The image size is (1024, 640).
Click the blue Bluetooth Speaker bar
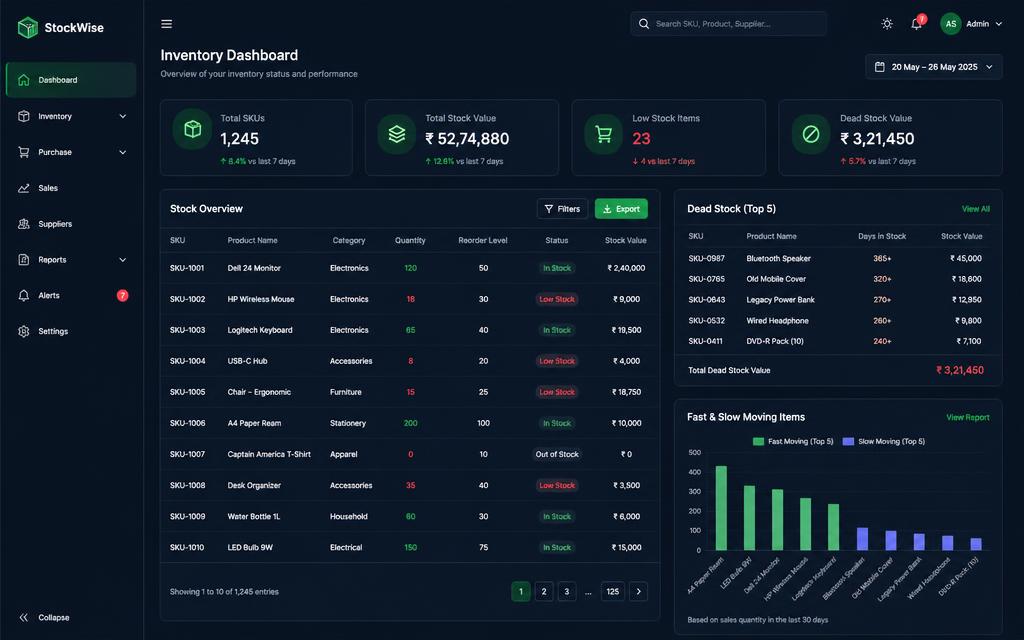pos(862,539)
